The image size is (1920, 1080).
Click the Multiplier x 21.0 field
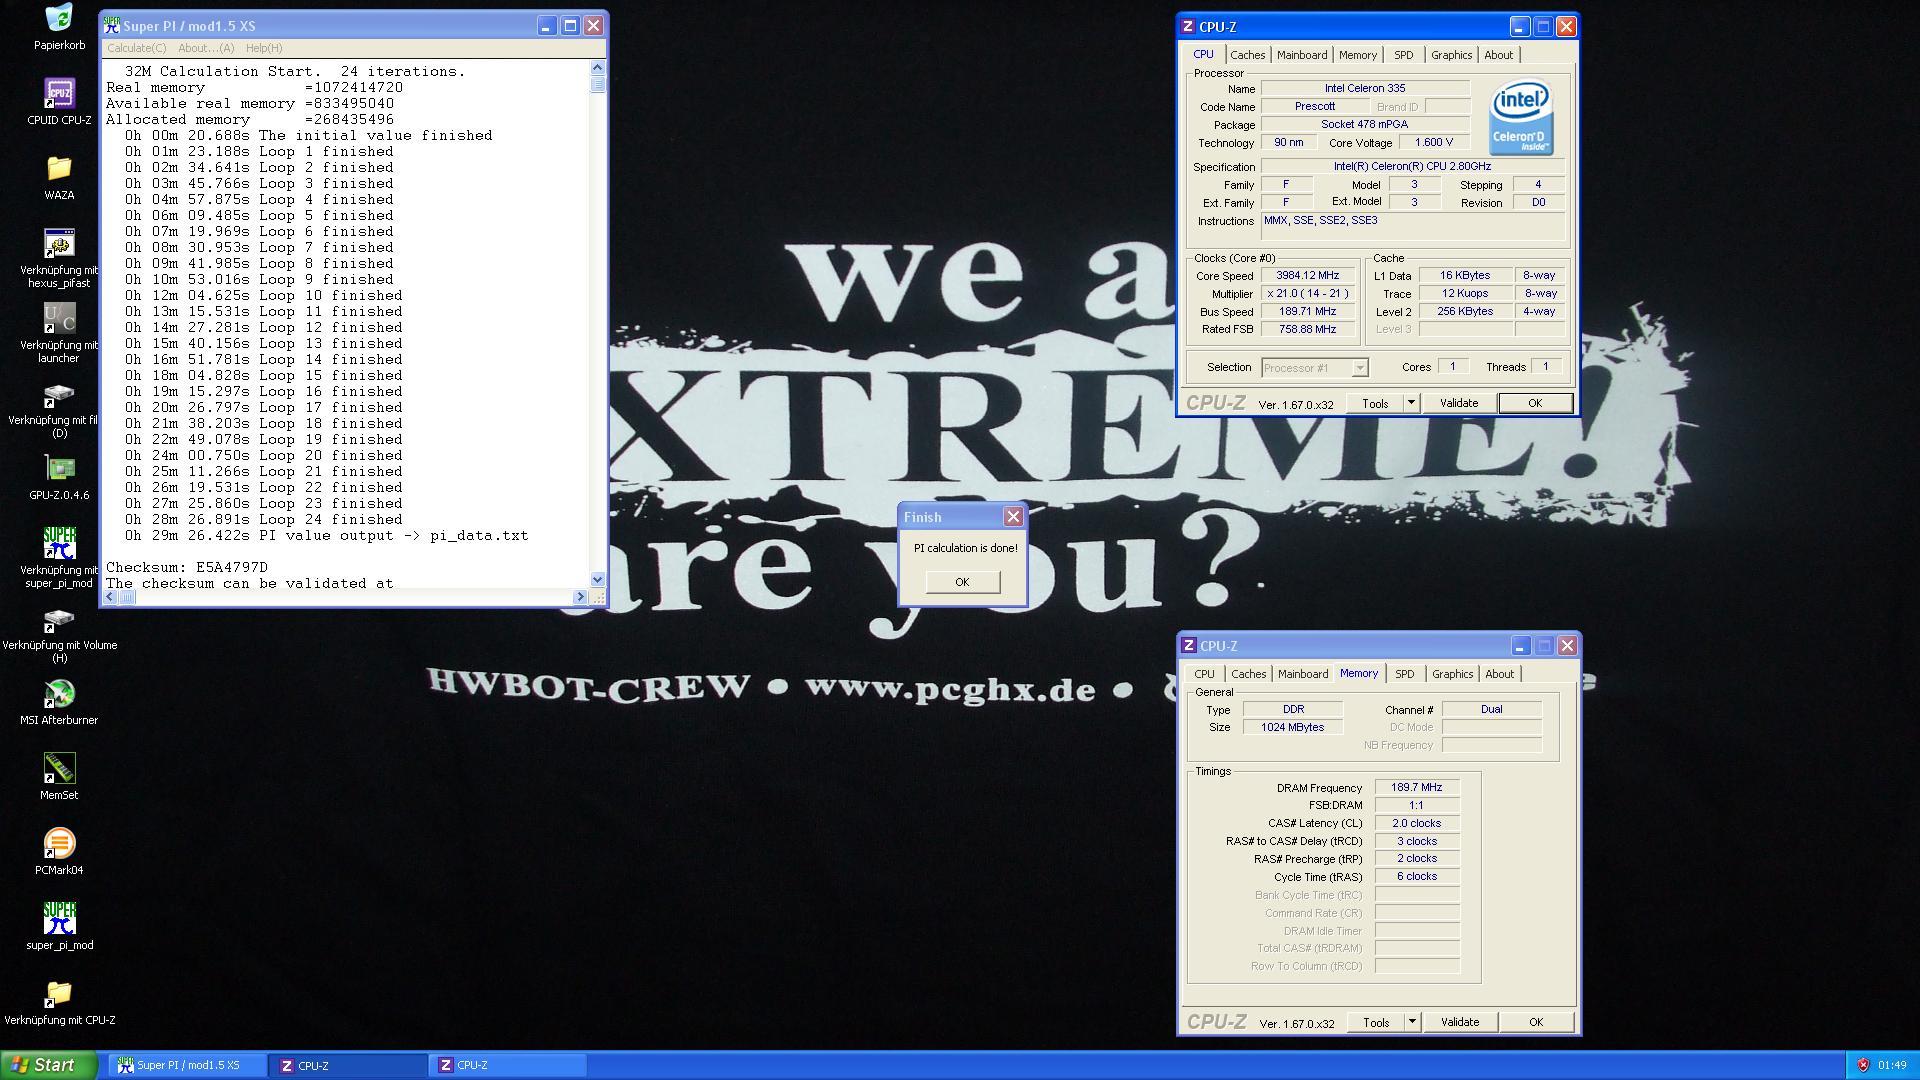(1307, 293)
